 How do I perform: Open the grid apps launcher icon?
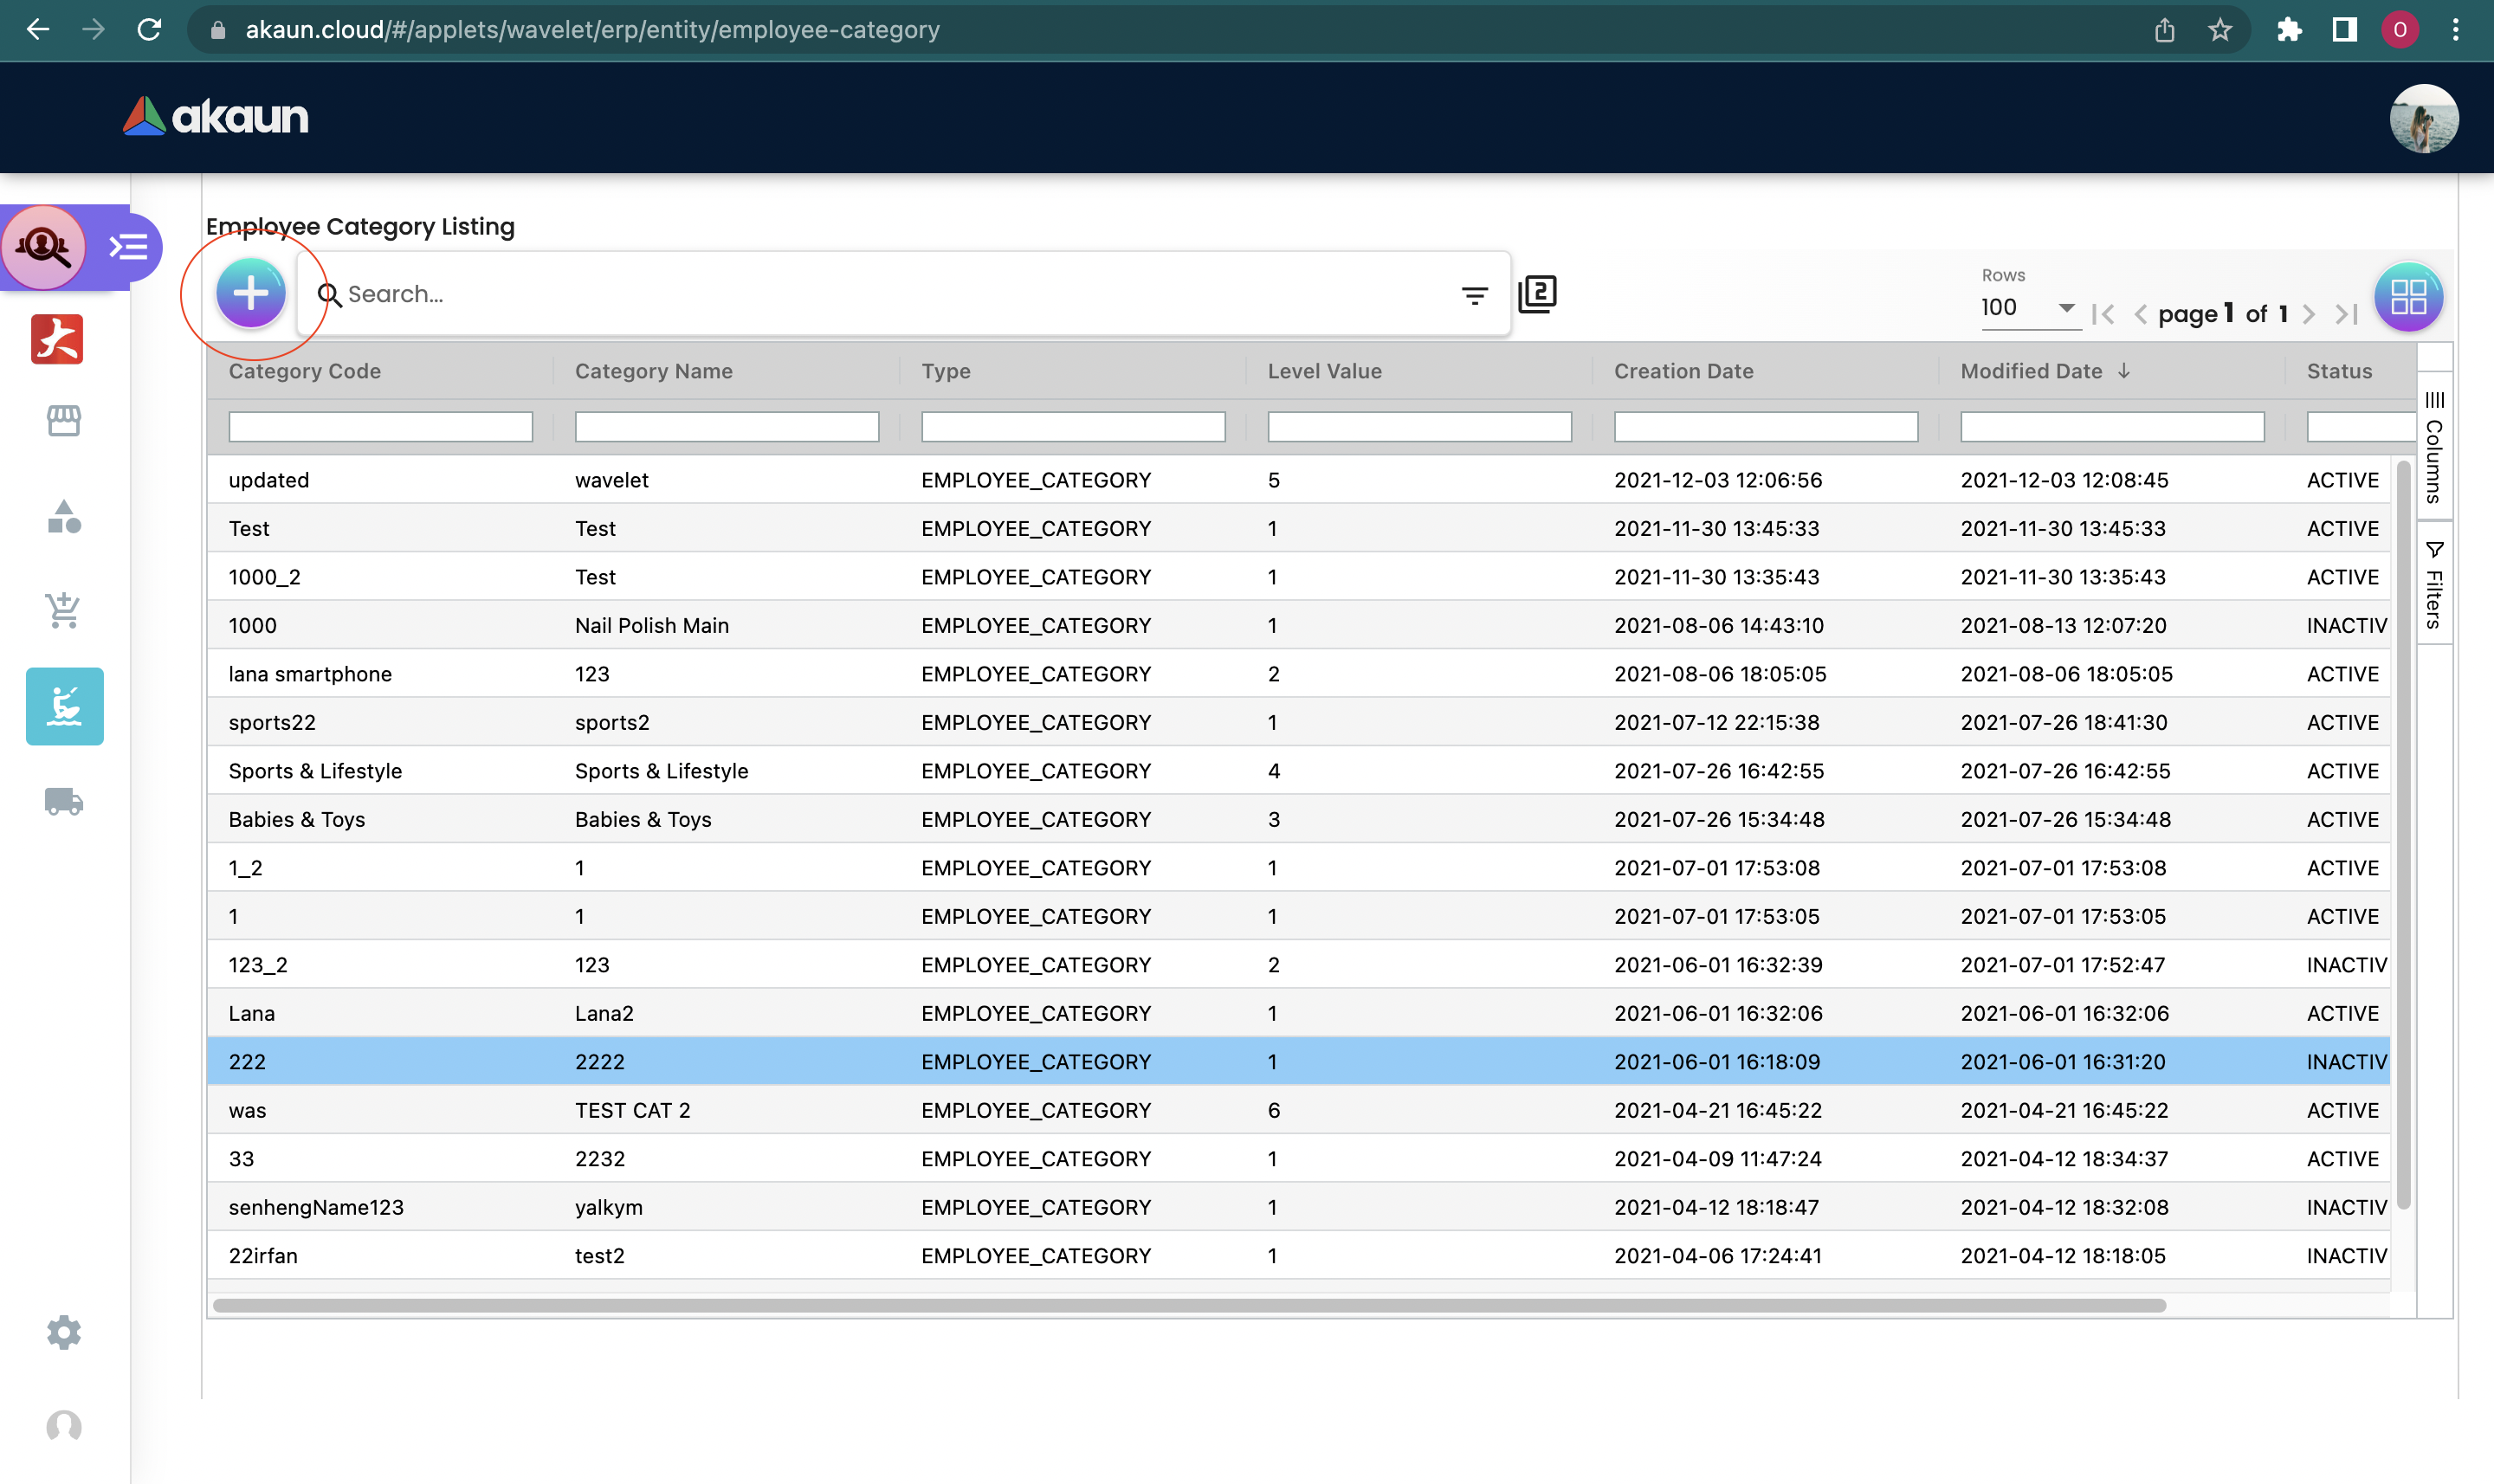(x=2408, y=297)
